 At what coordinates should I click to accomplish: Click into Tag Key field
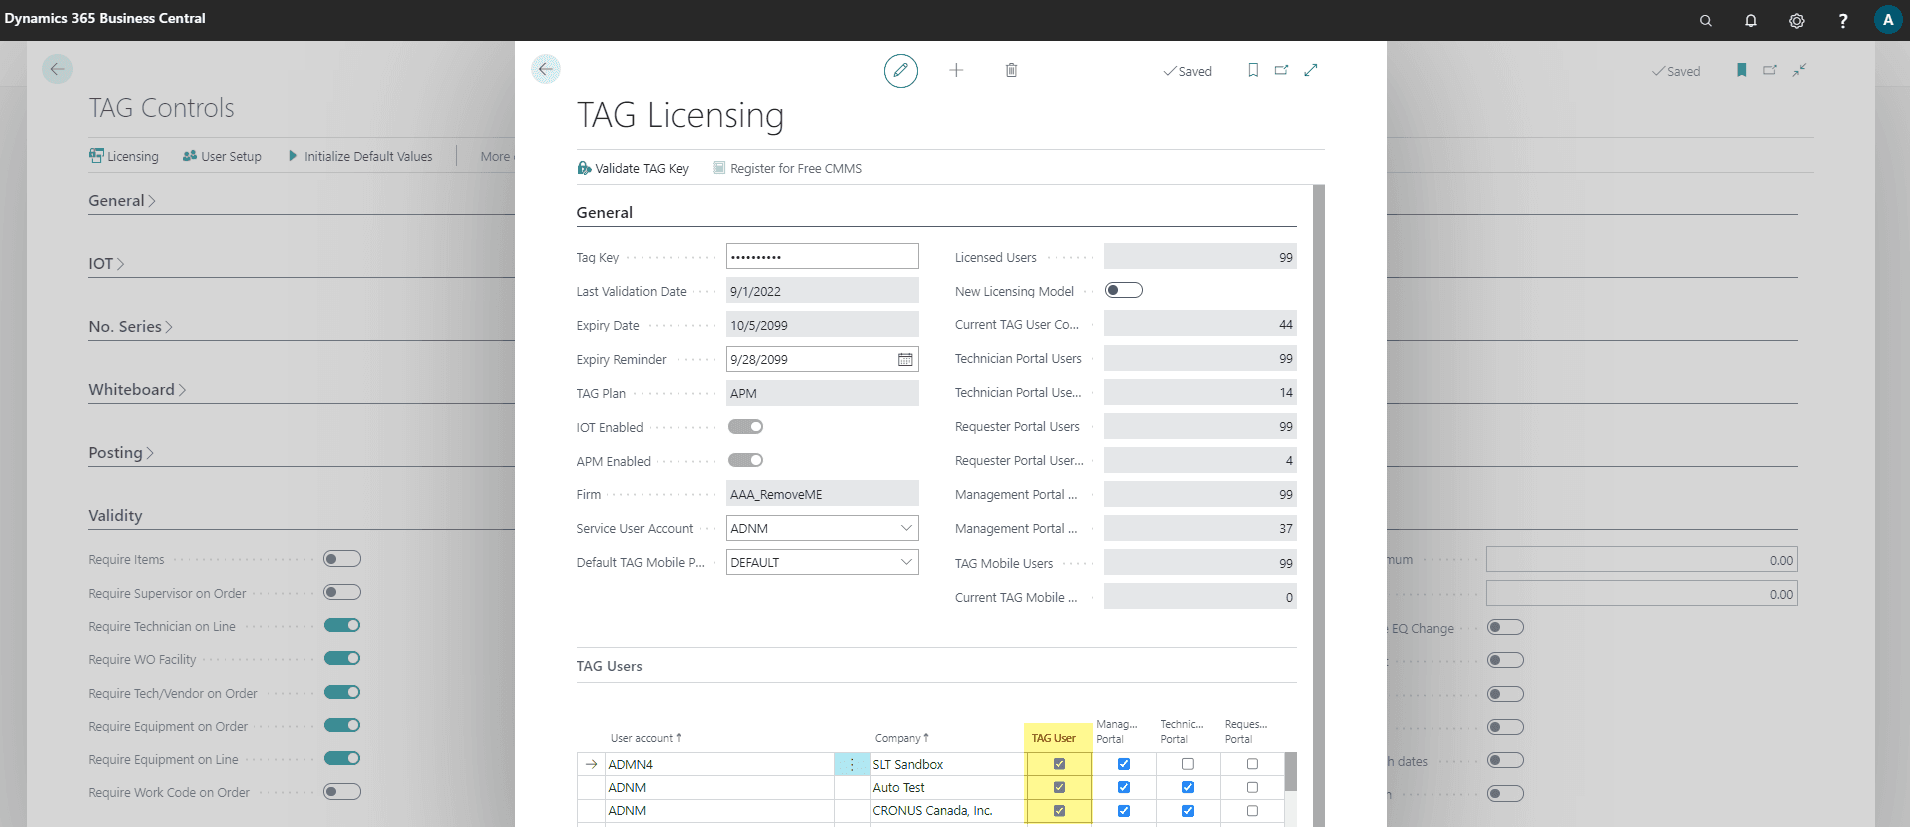tap(822, 256)
